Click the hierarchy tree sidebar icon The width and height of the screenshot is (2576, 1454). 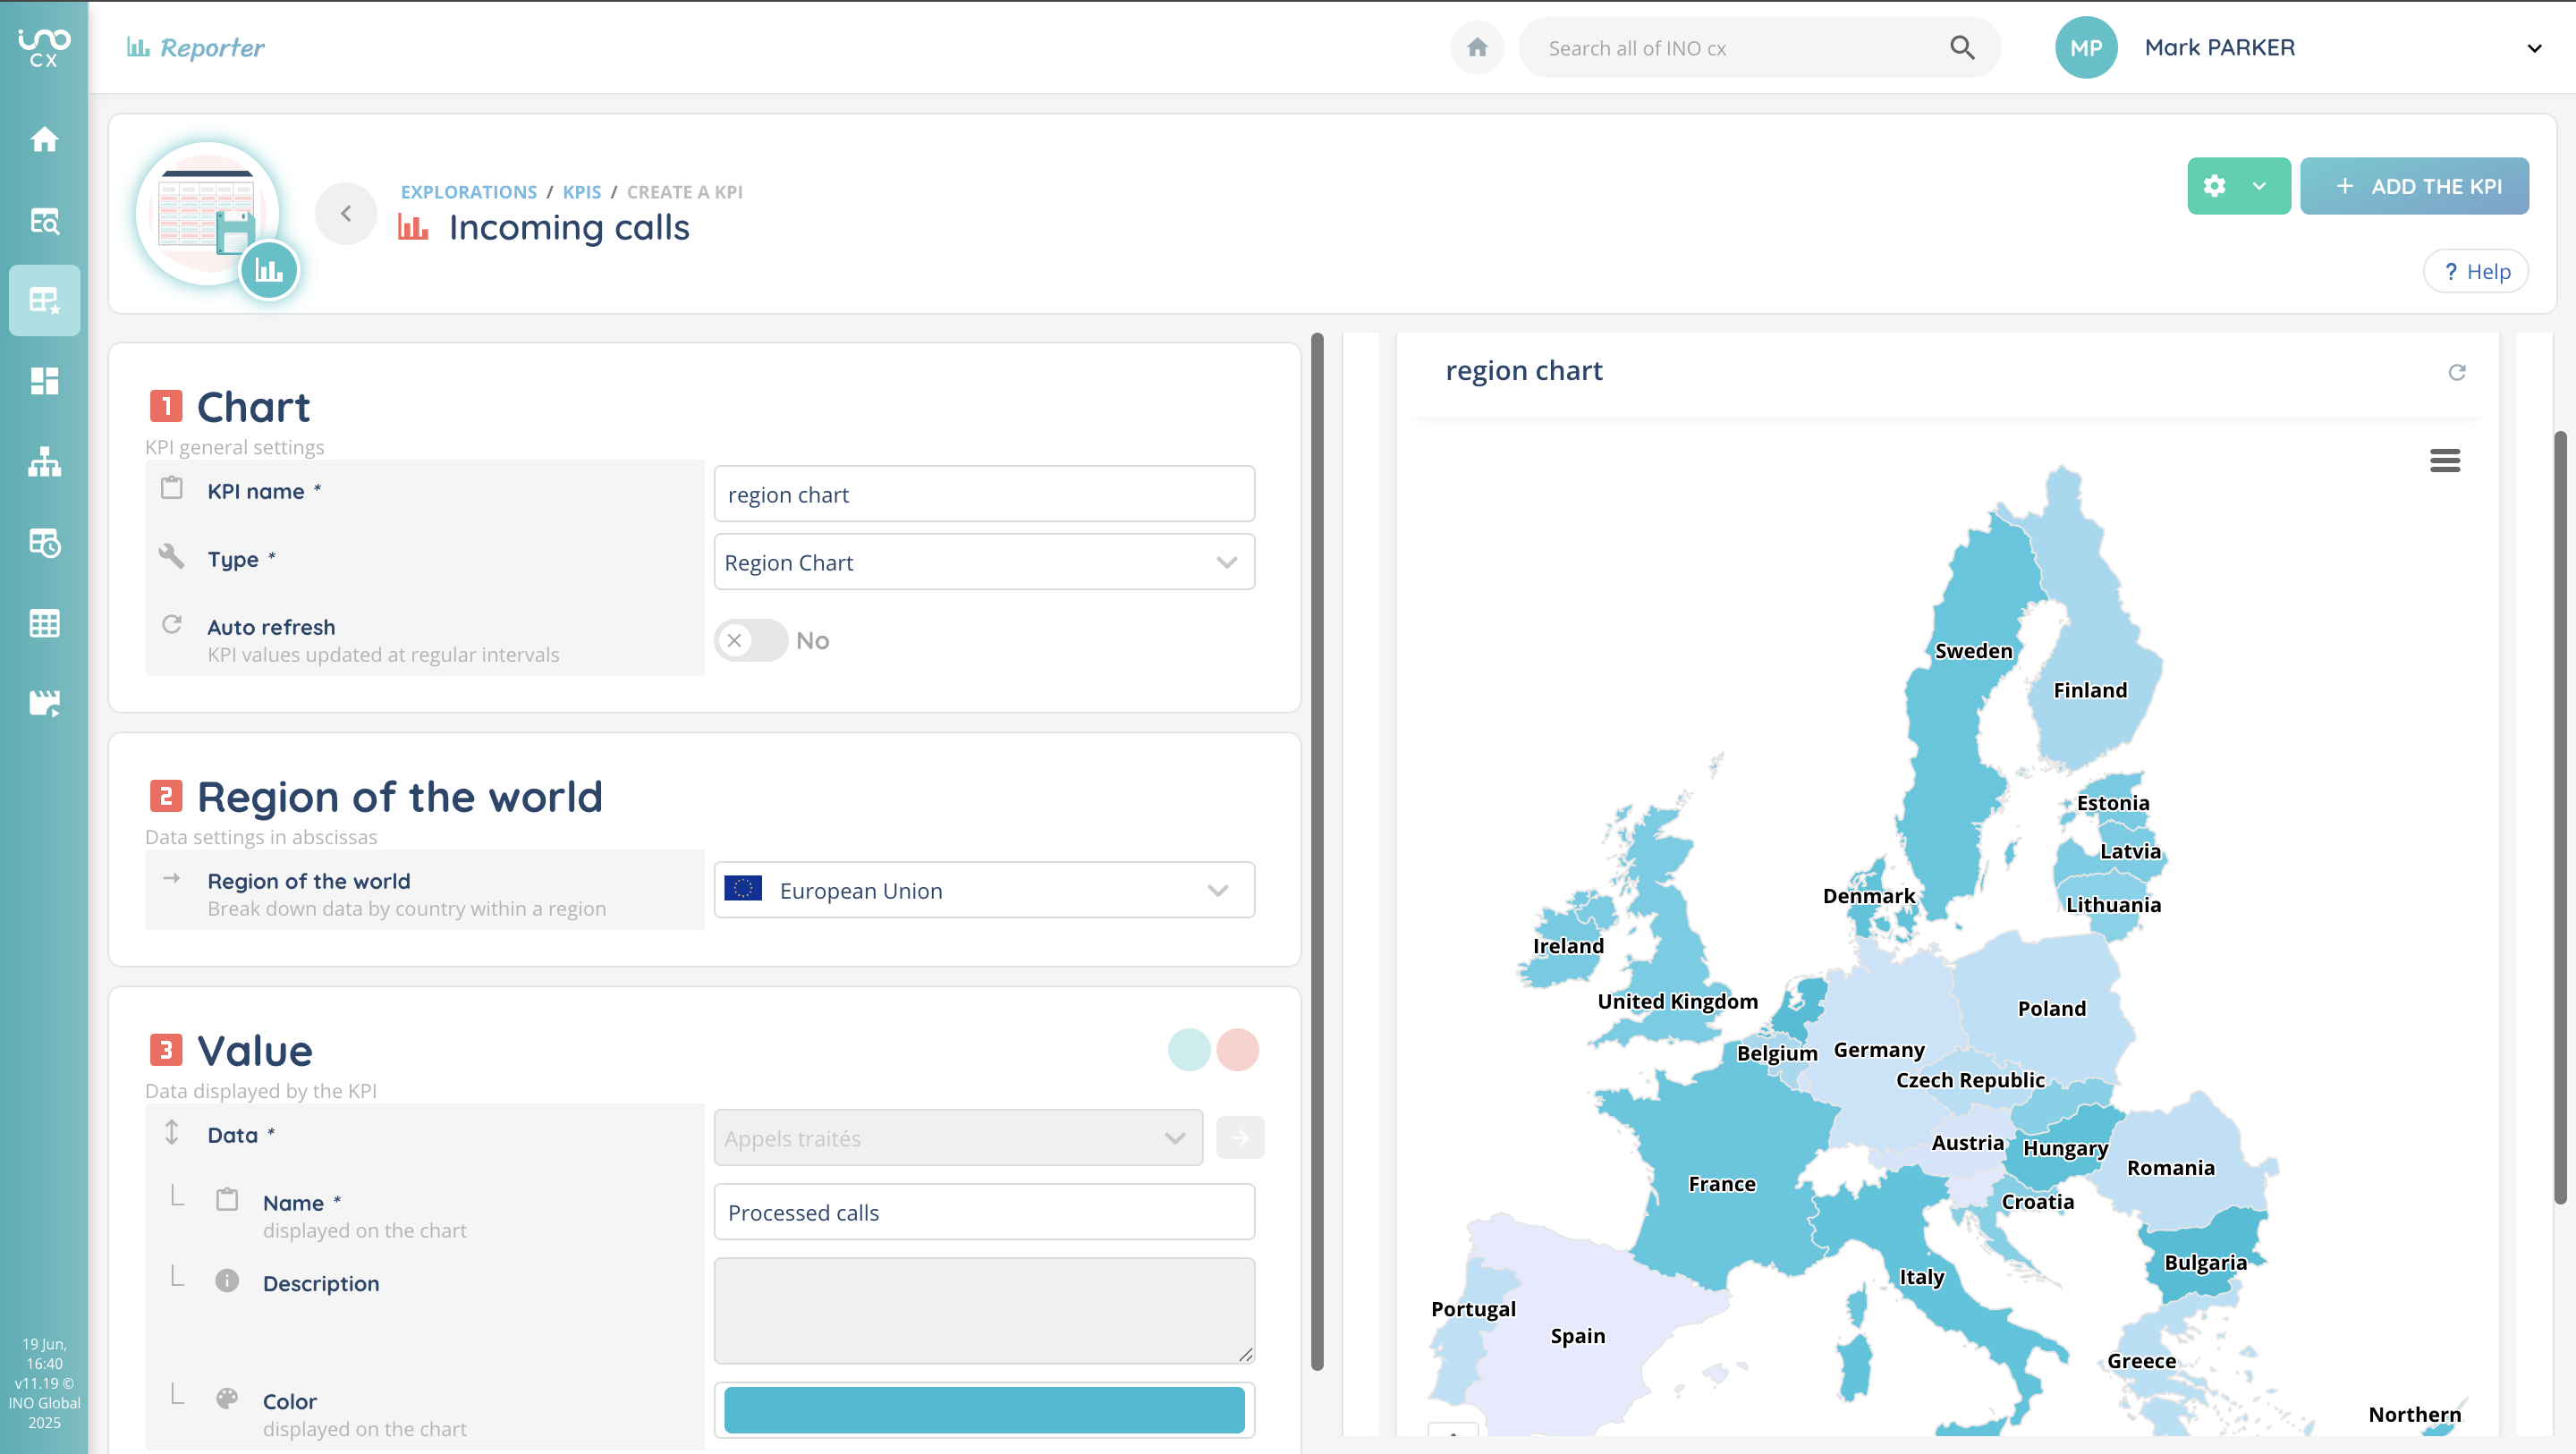pyautogui.click(x=44, y=462)
